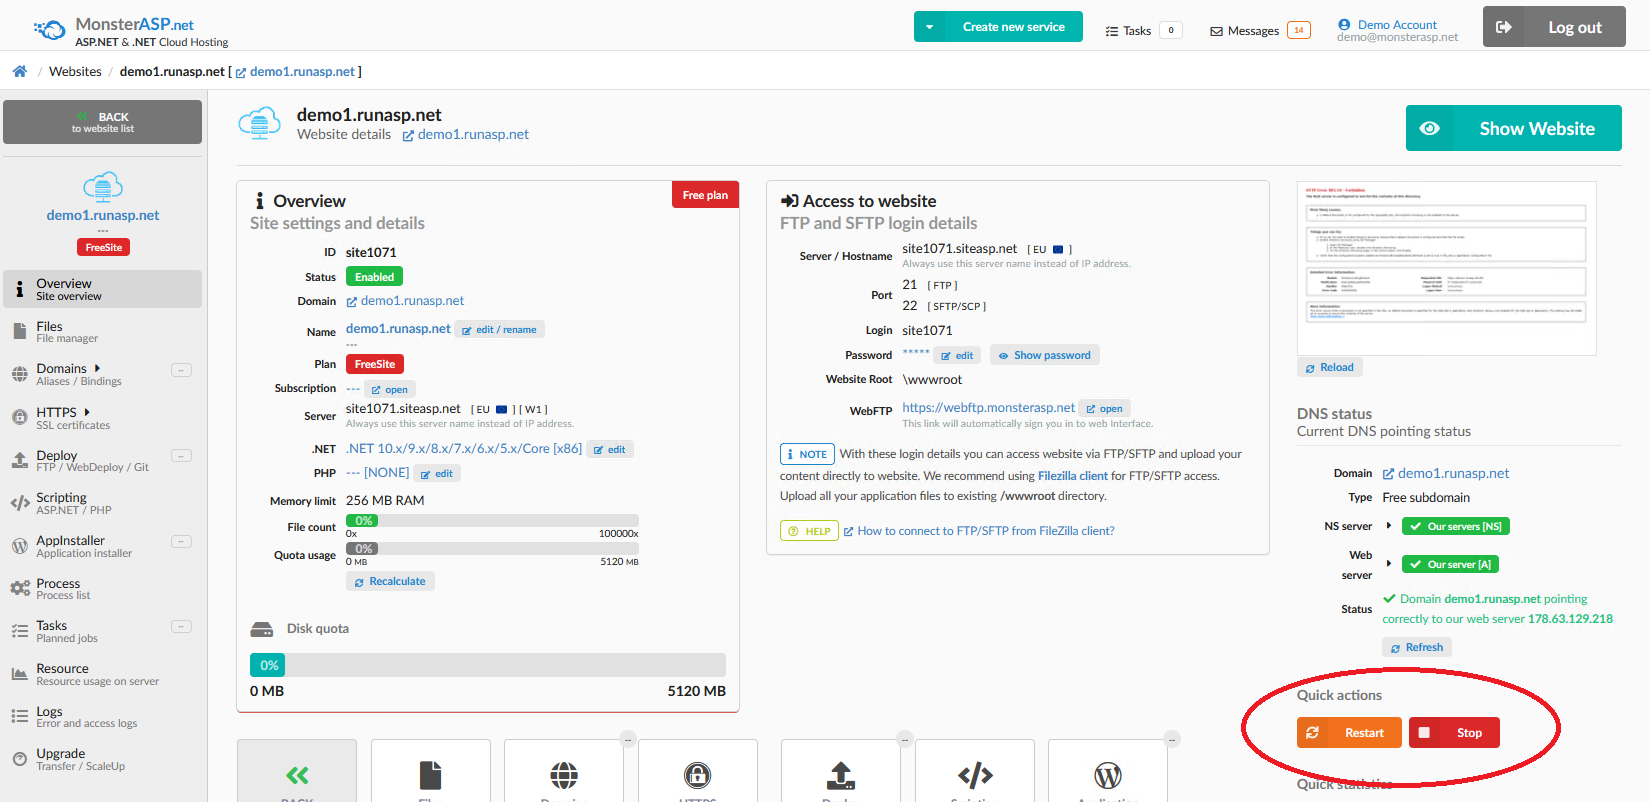Expand the HTTPS submenu arrow

[87, 412]
